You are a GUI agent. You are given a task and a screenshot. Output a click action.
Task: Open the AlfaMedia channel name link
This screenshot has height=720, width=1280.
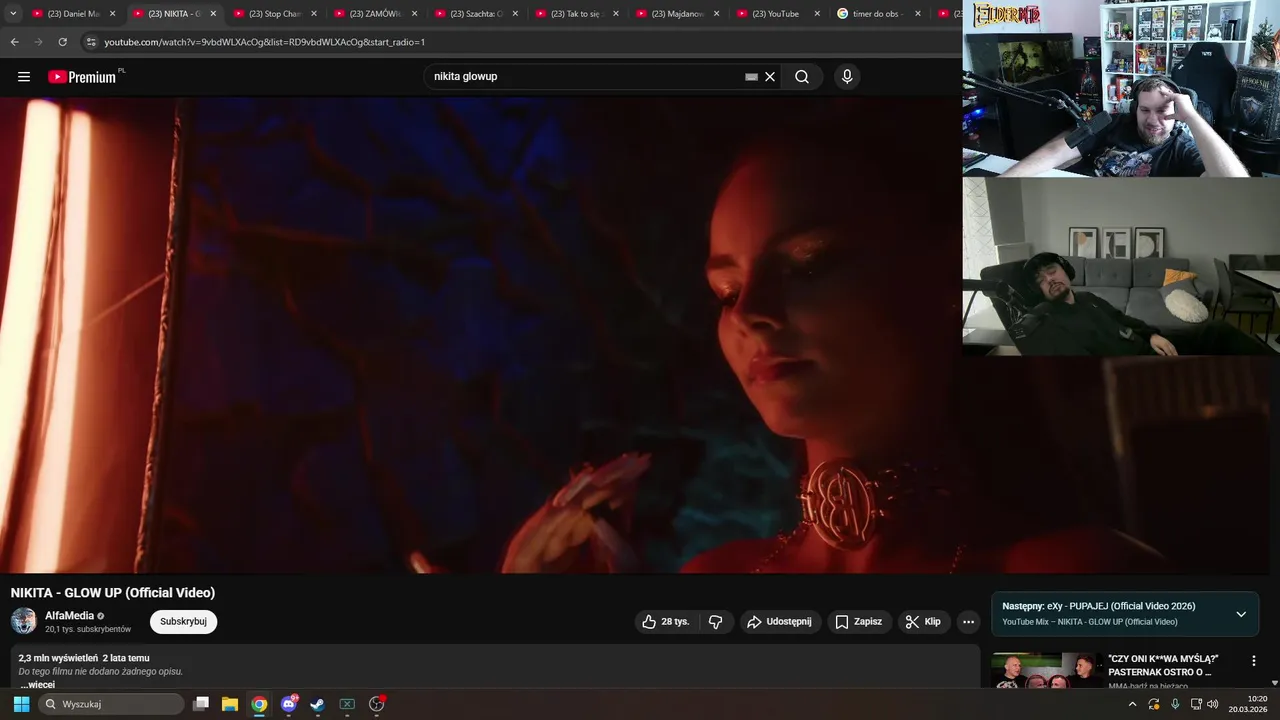[x=70, y=616]
